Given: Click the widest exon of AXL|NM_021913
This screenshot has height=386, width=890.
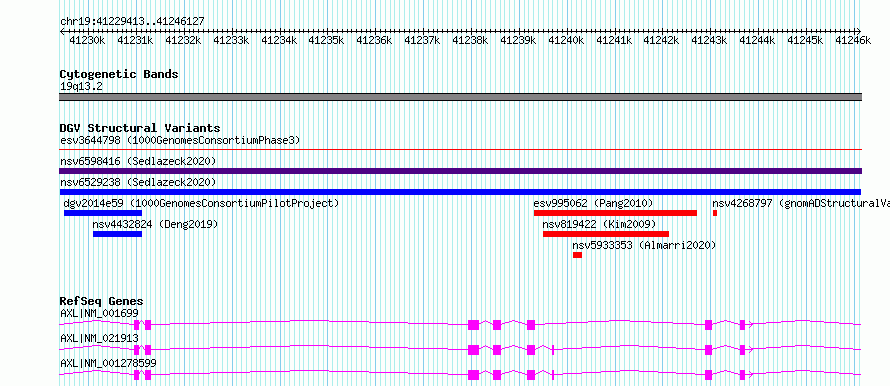Looking at the screenshot, I should (473, 350).
